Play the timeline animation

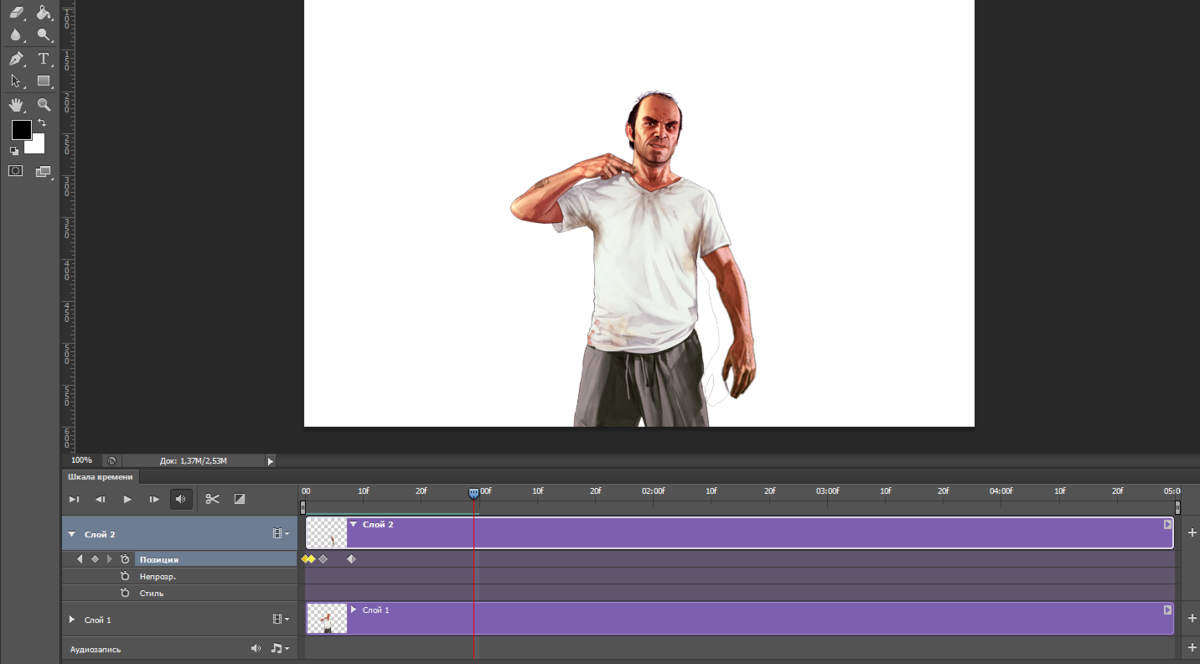pos(127,499)
